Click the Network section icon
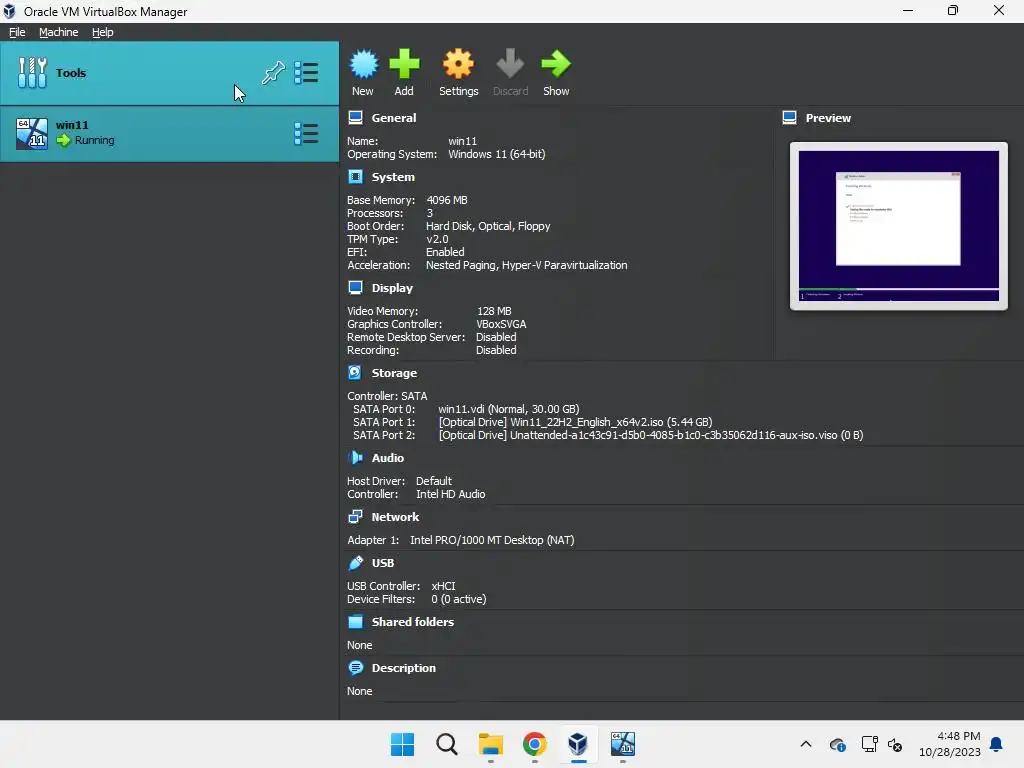 click(x=355, y=517)
